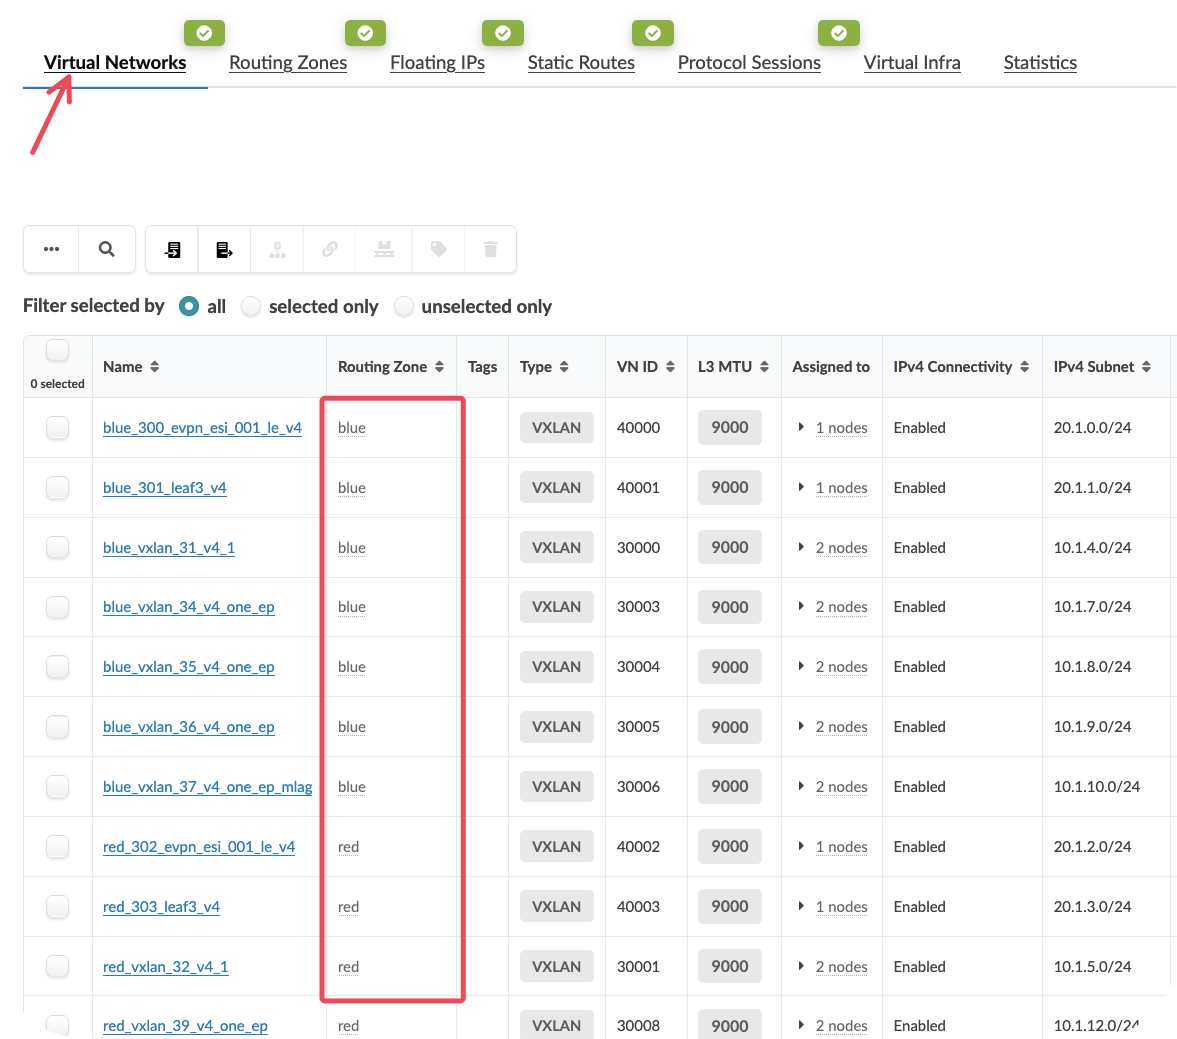Open the Protocol Sessions tab
Viewport: 1177px width, 1039px height.
(749, 63)
